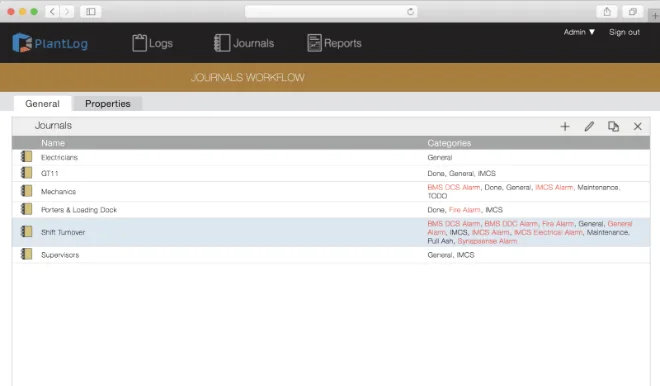Image resolution: width=660 pixels, height=386 pixels.
Task: Select the Mechanics journal name
Action: click(x=59, y=192)
